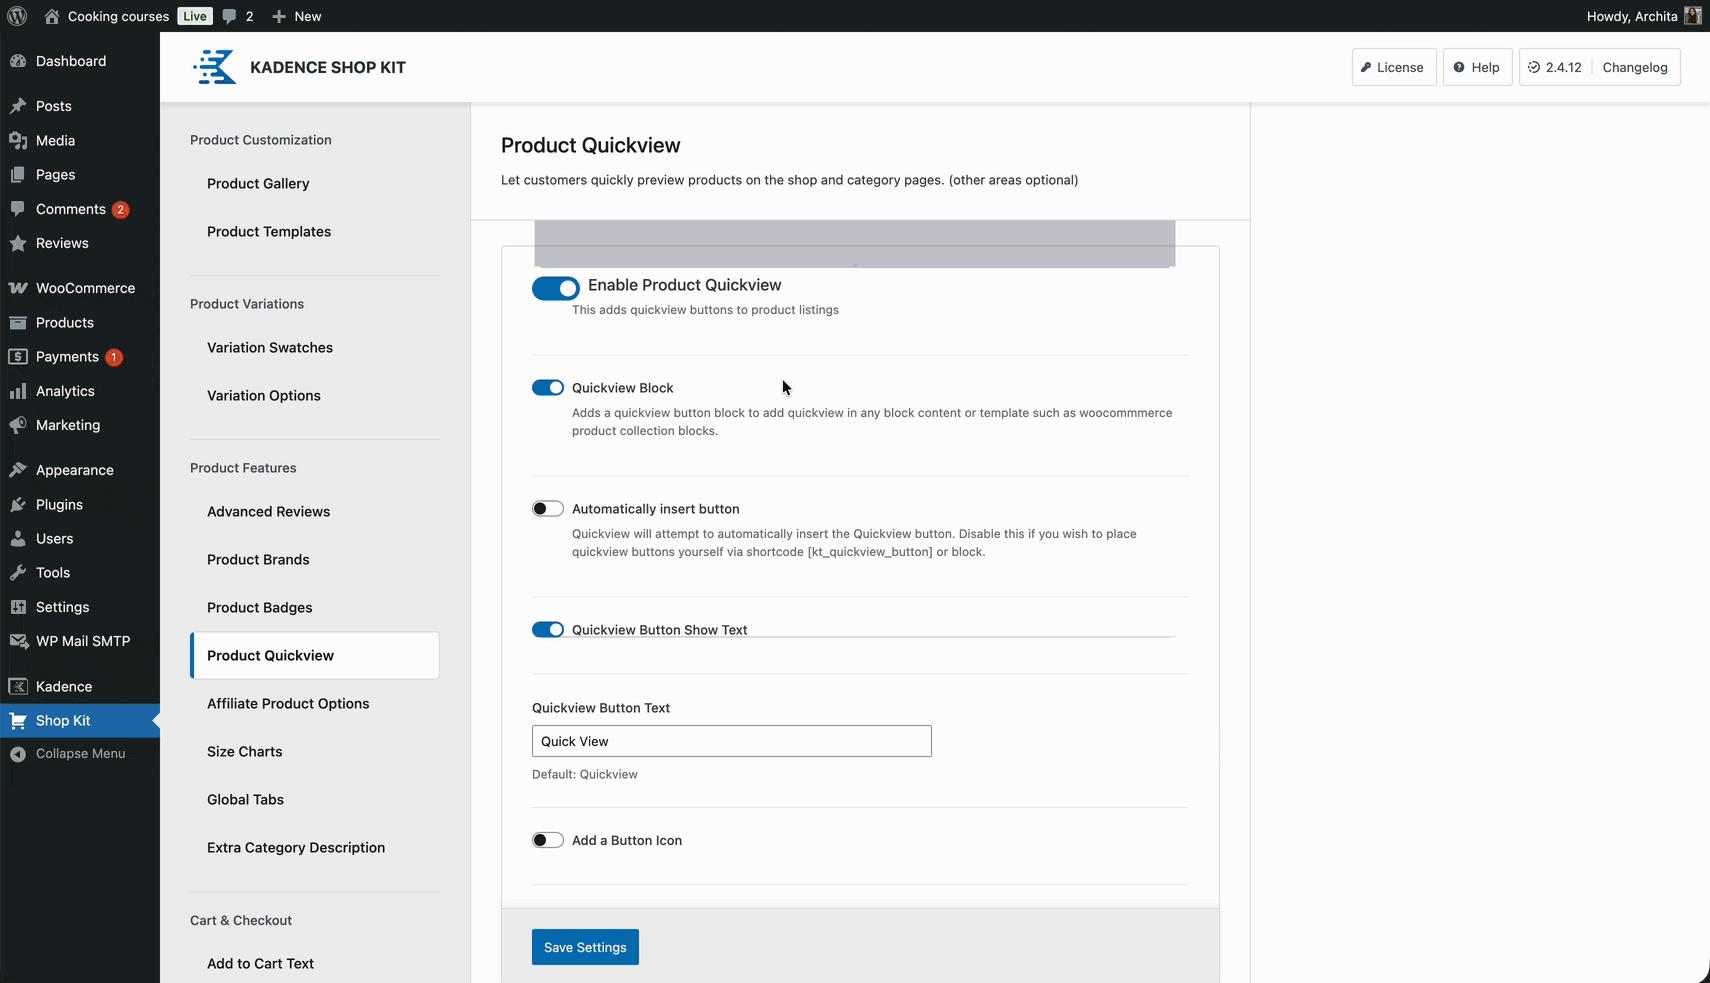Image resolution: width=1710 pixels, height=983 pixels.
Task: Open the Help button
Action: 1477,67
